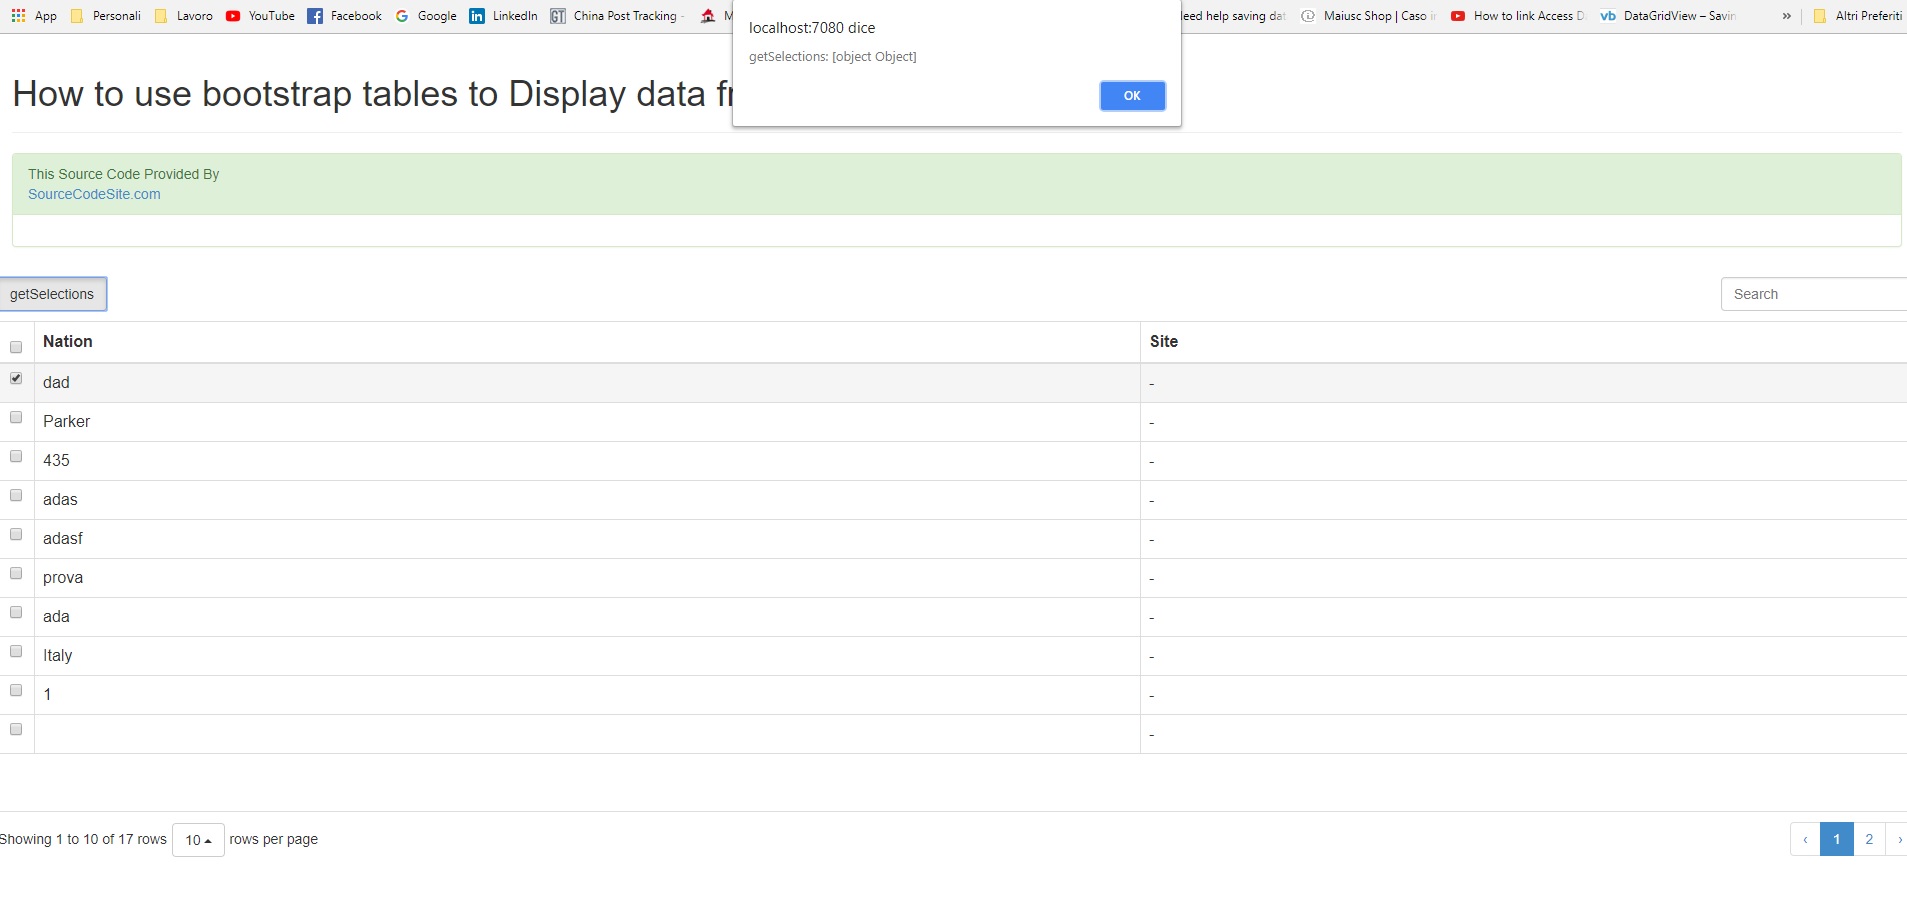This screenshot has width=1907, height=921.
Task: Open the rows per page dropdown
Action: point(198,840)
